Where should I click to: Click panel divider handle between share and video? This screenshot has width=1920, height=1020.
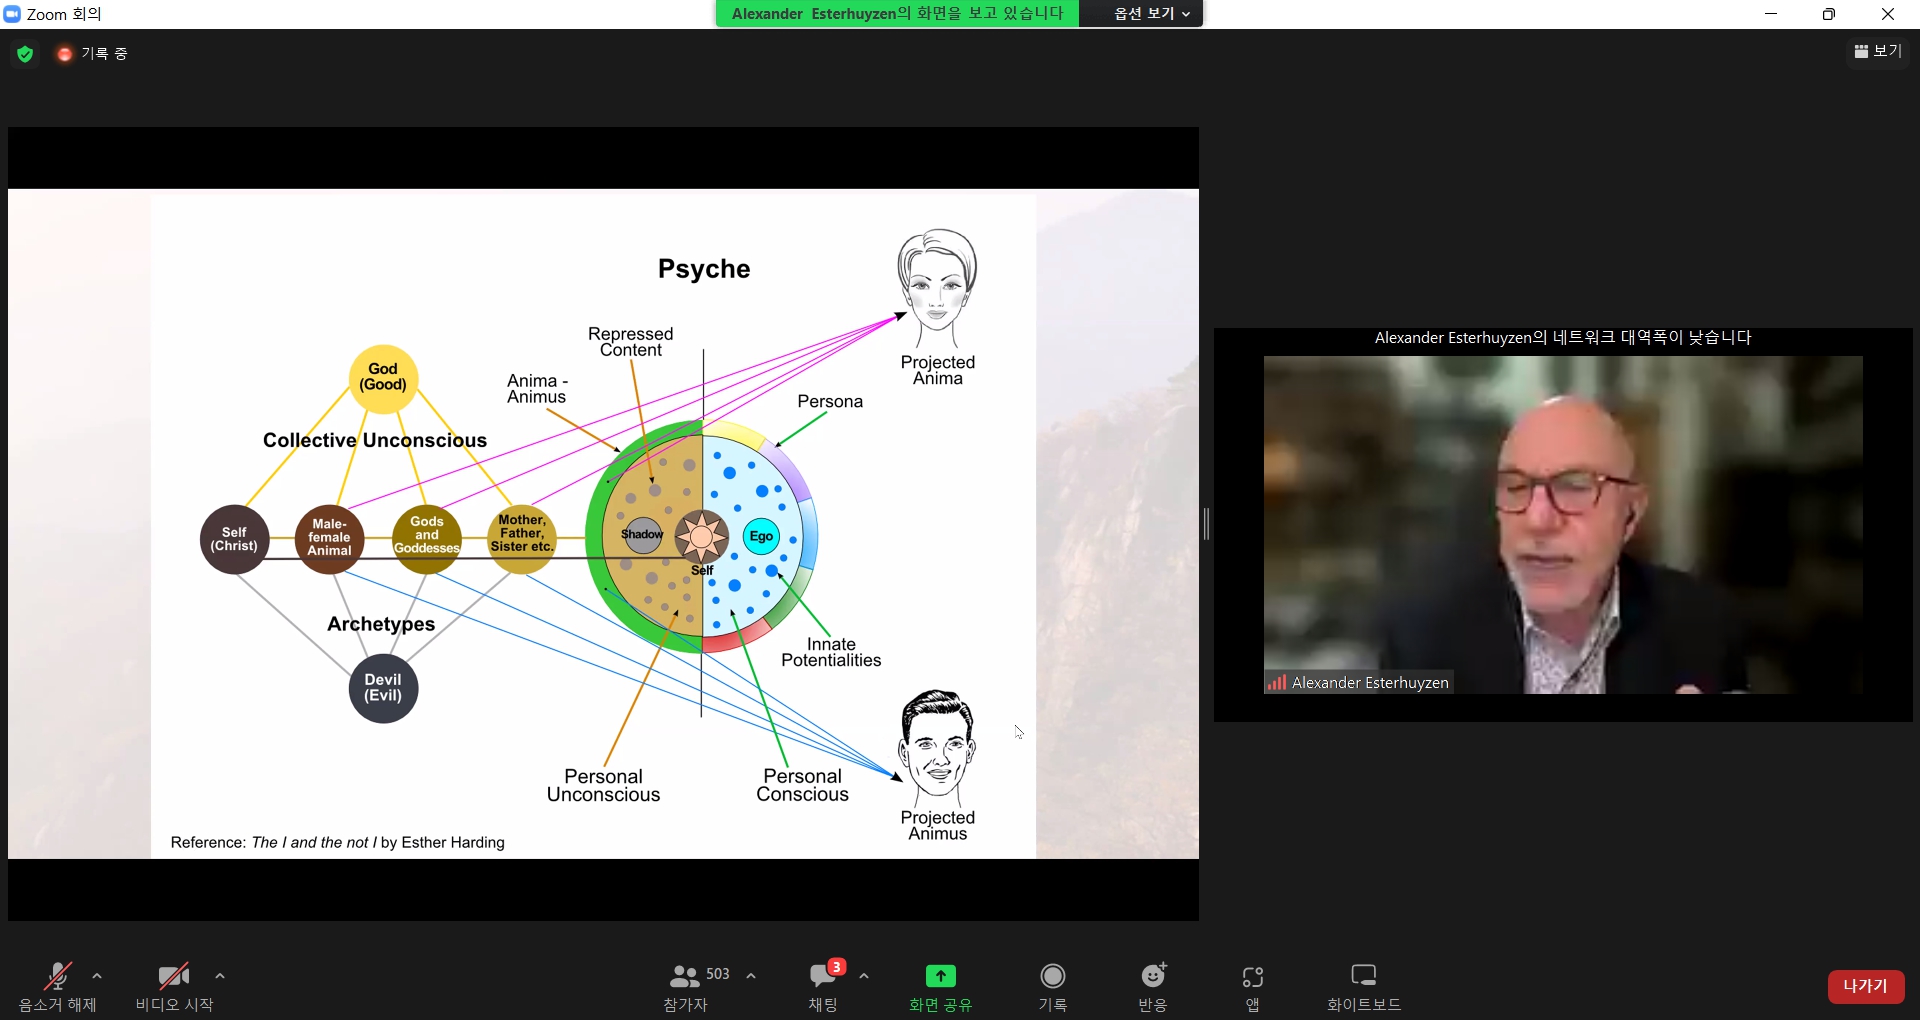tap(1207, 524)
